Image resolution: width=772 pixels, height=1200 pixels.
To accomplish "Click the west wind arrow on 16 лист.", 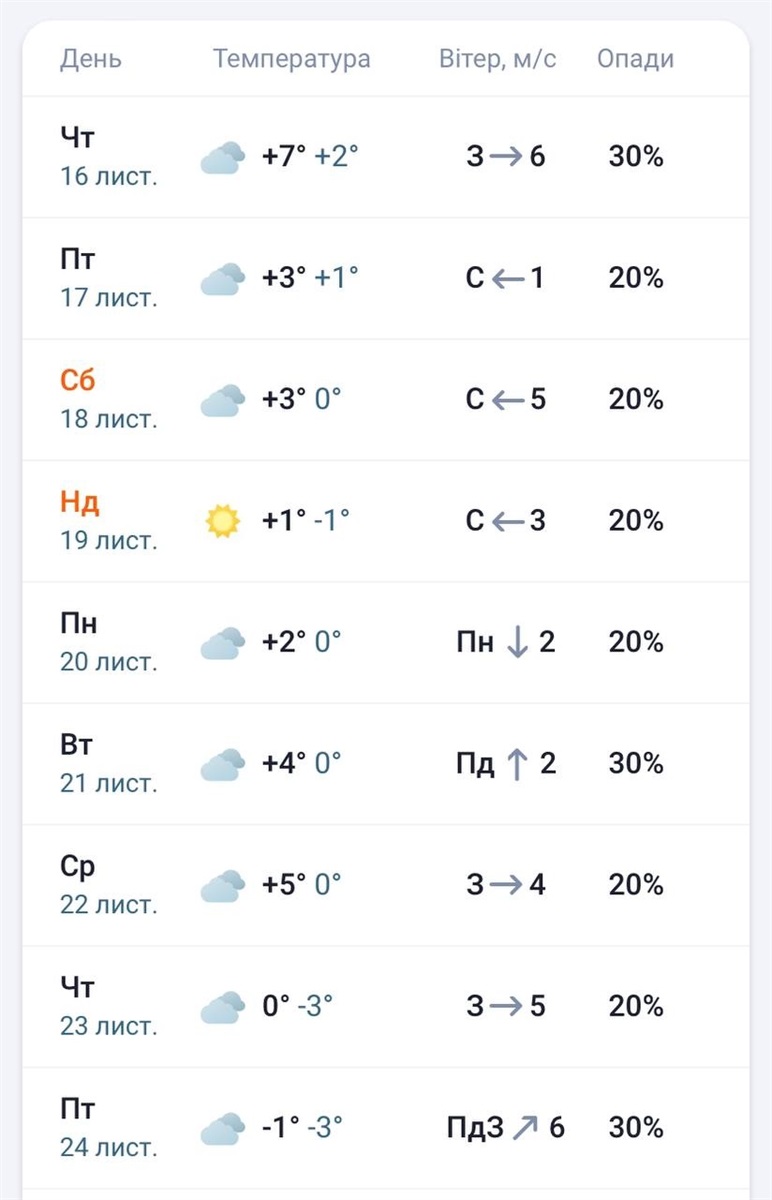I will coord(507,157).
